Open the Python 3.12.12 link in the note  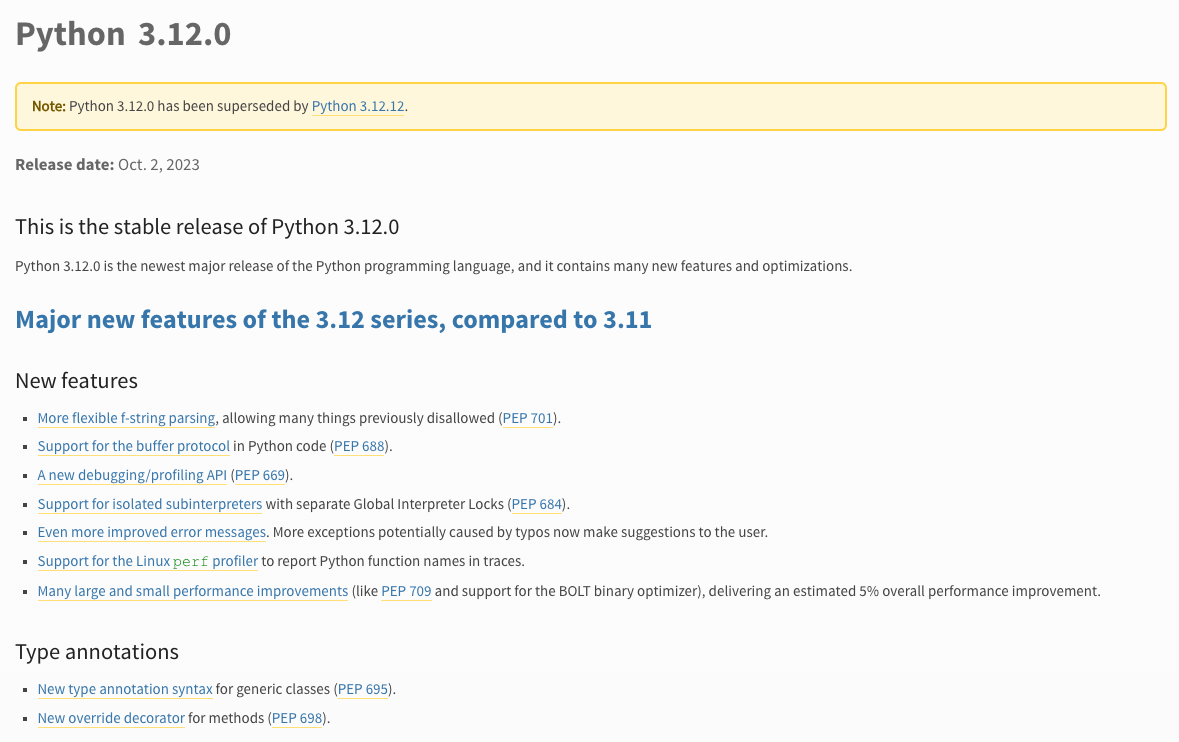pyautogui.click(x=358, y=106)
